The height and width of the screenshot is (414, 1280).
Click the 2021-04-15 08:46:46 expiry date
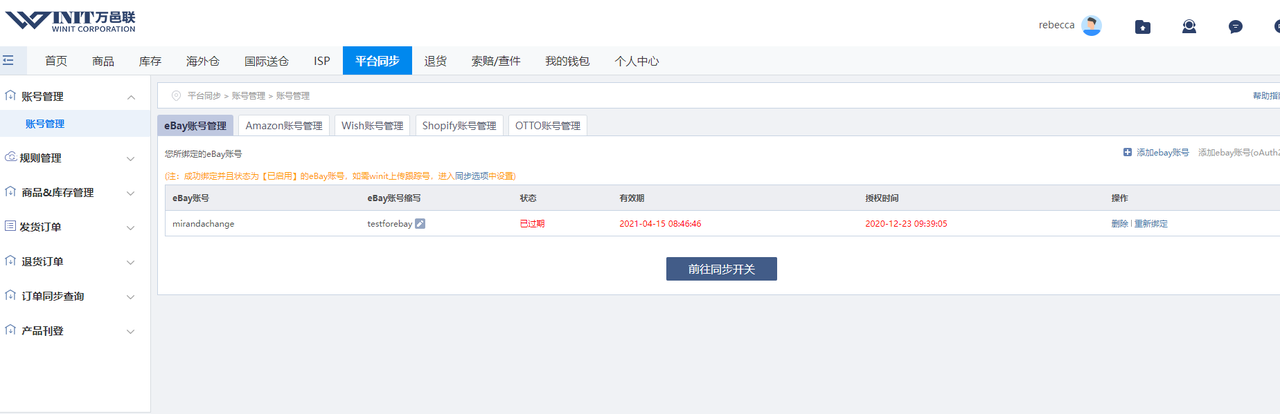[x=660, y=224]
